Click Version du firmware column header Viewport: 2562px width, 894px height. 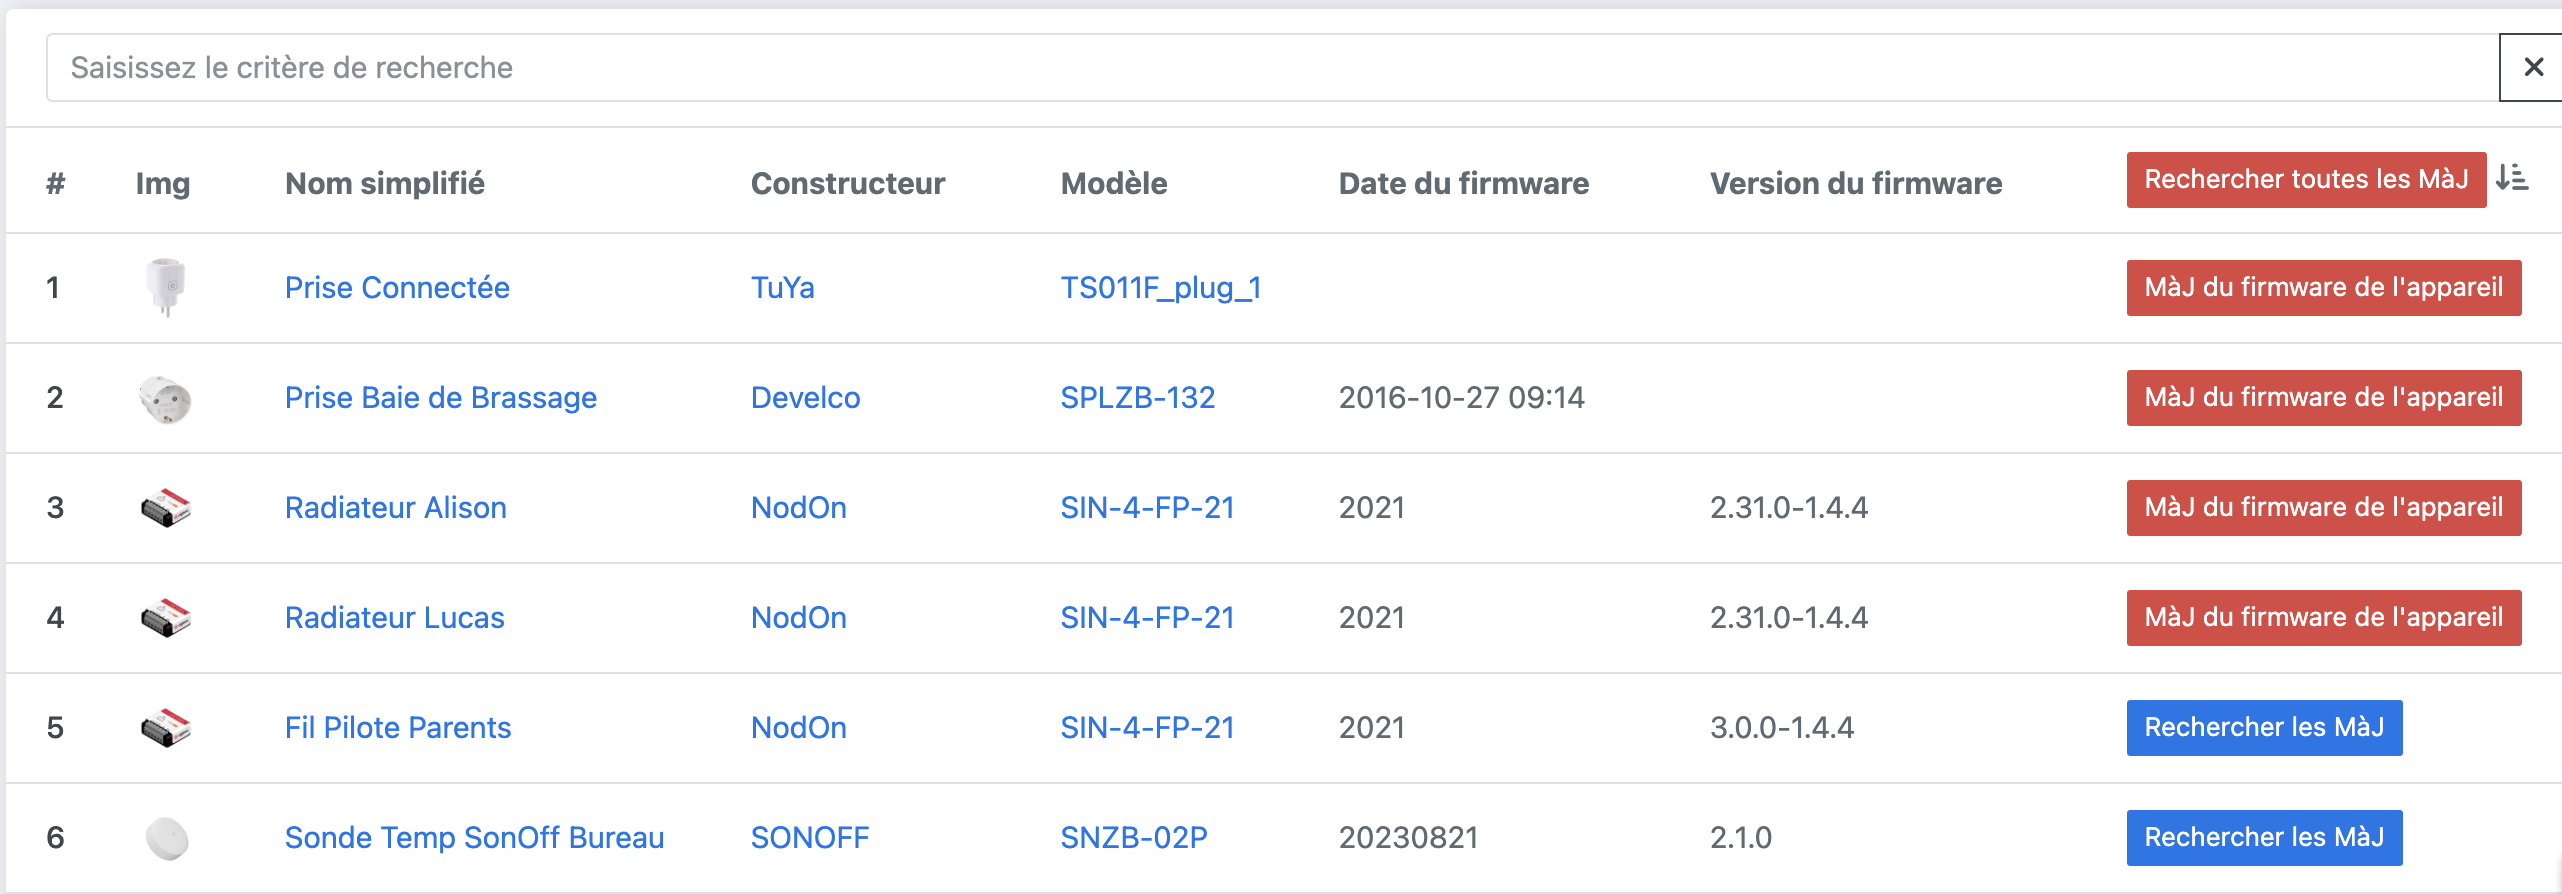click(1856, 184)
